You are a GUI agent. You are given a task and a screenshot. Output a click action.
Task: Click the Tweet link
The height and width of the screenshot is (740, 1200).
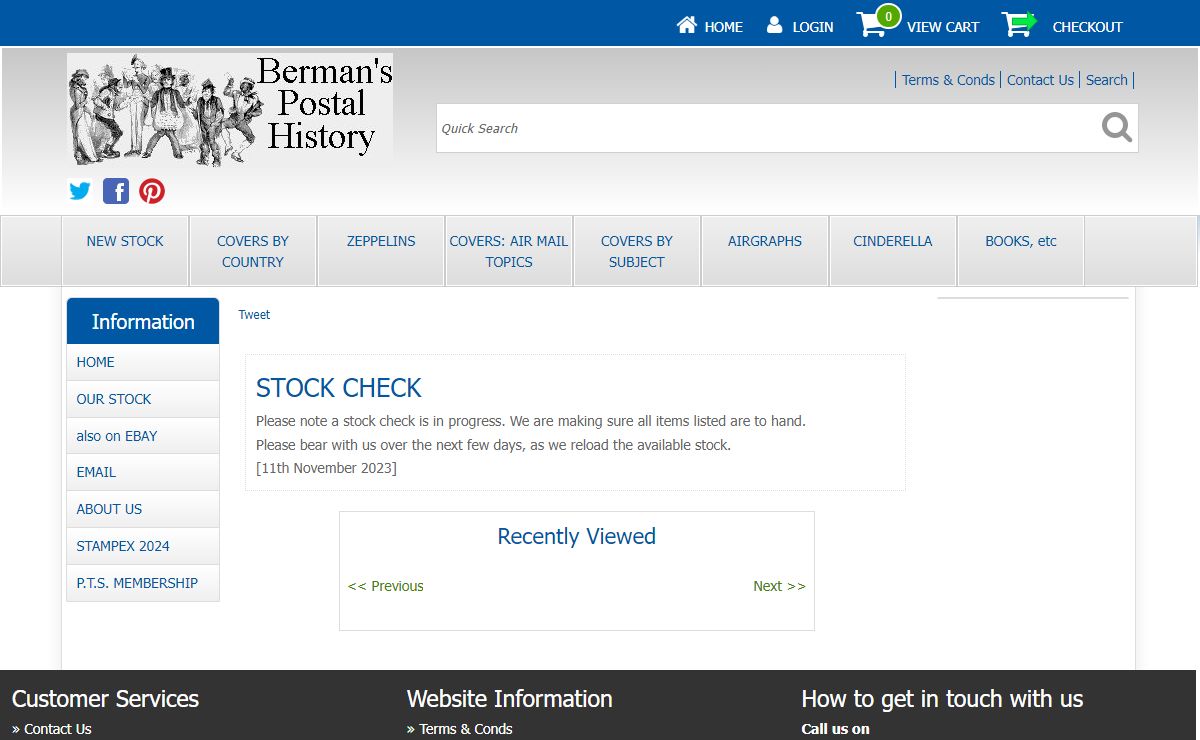[254, 314]
